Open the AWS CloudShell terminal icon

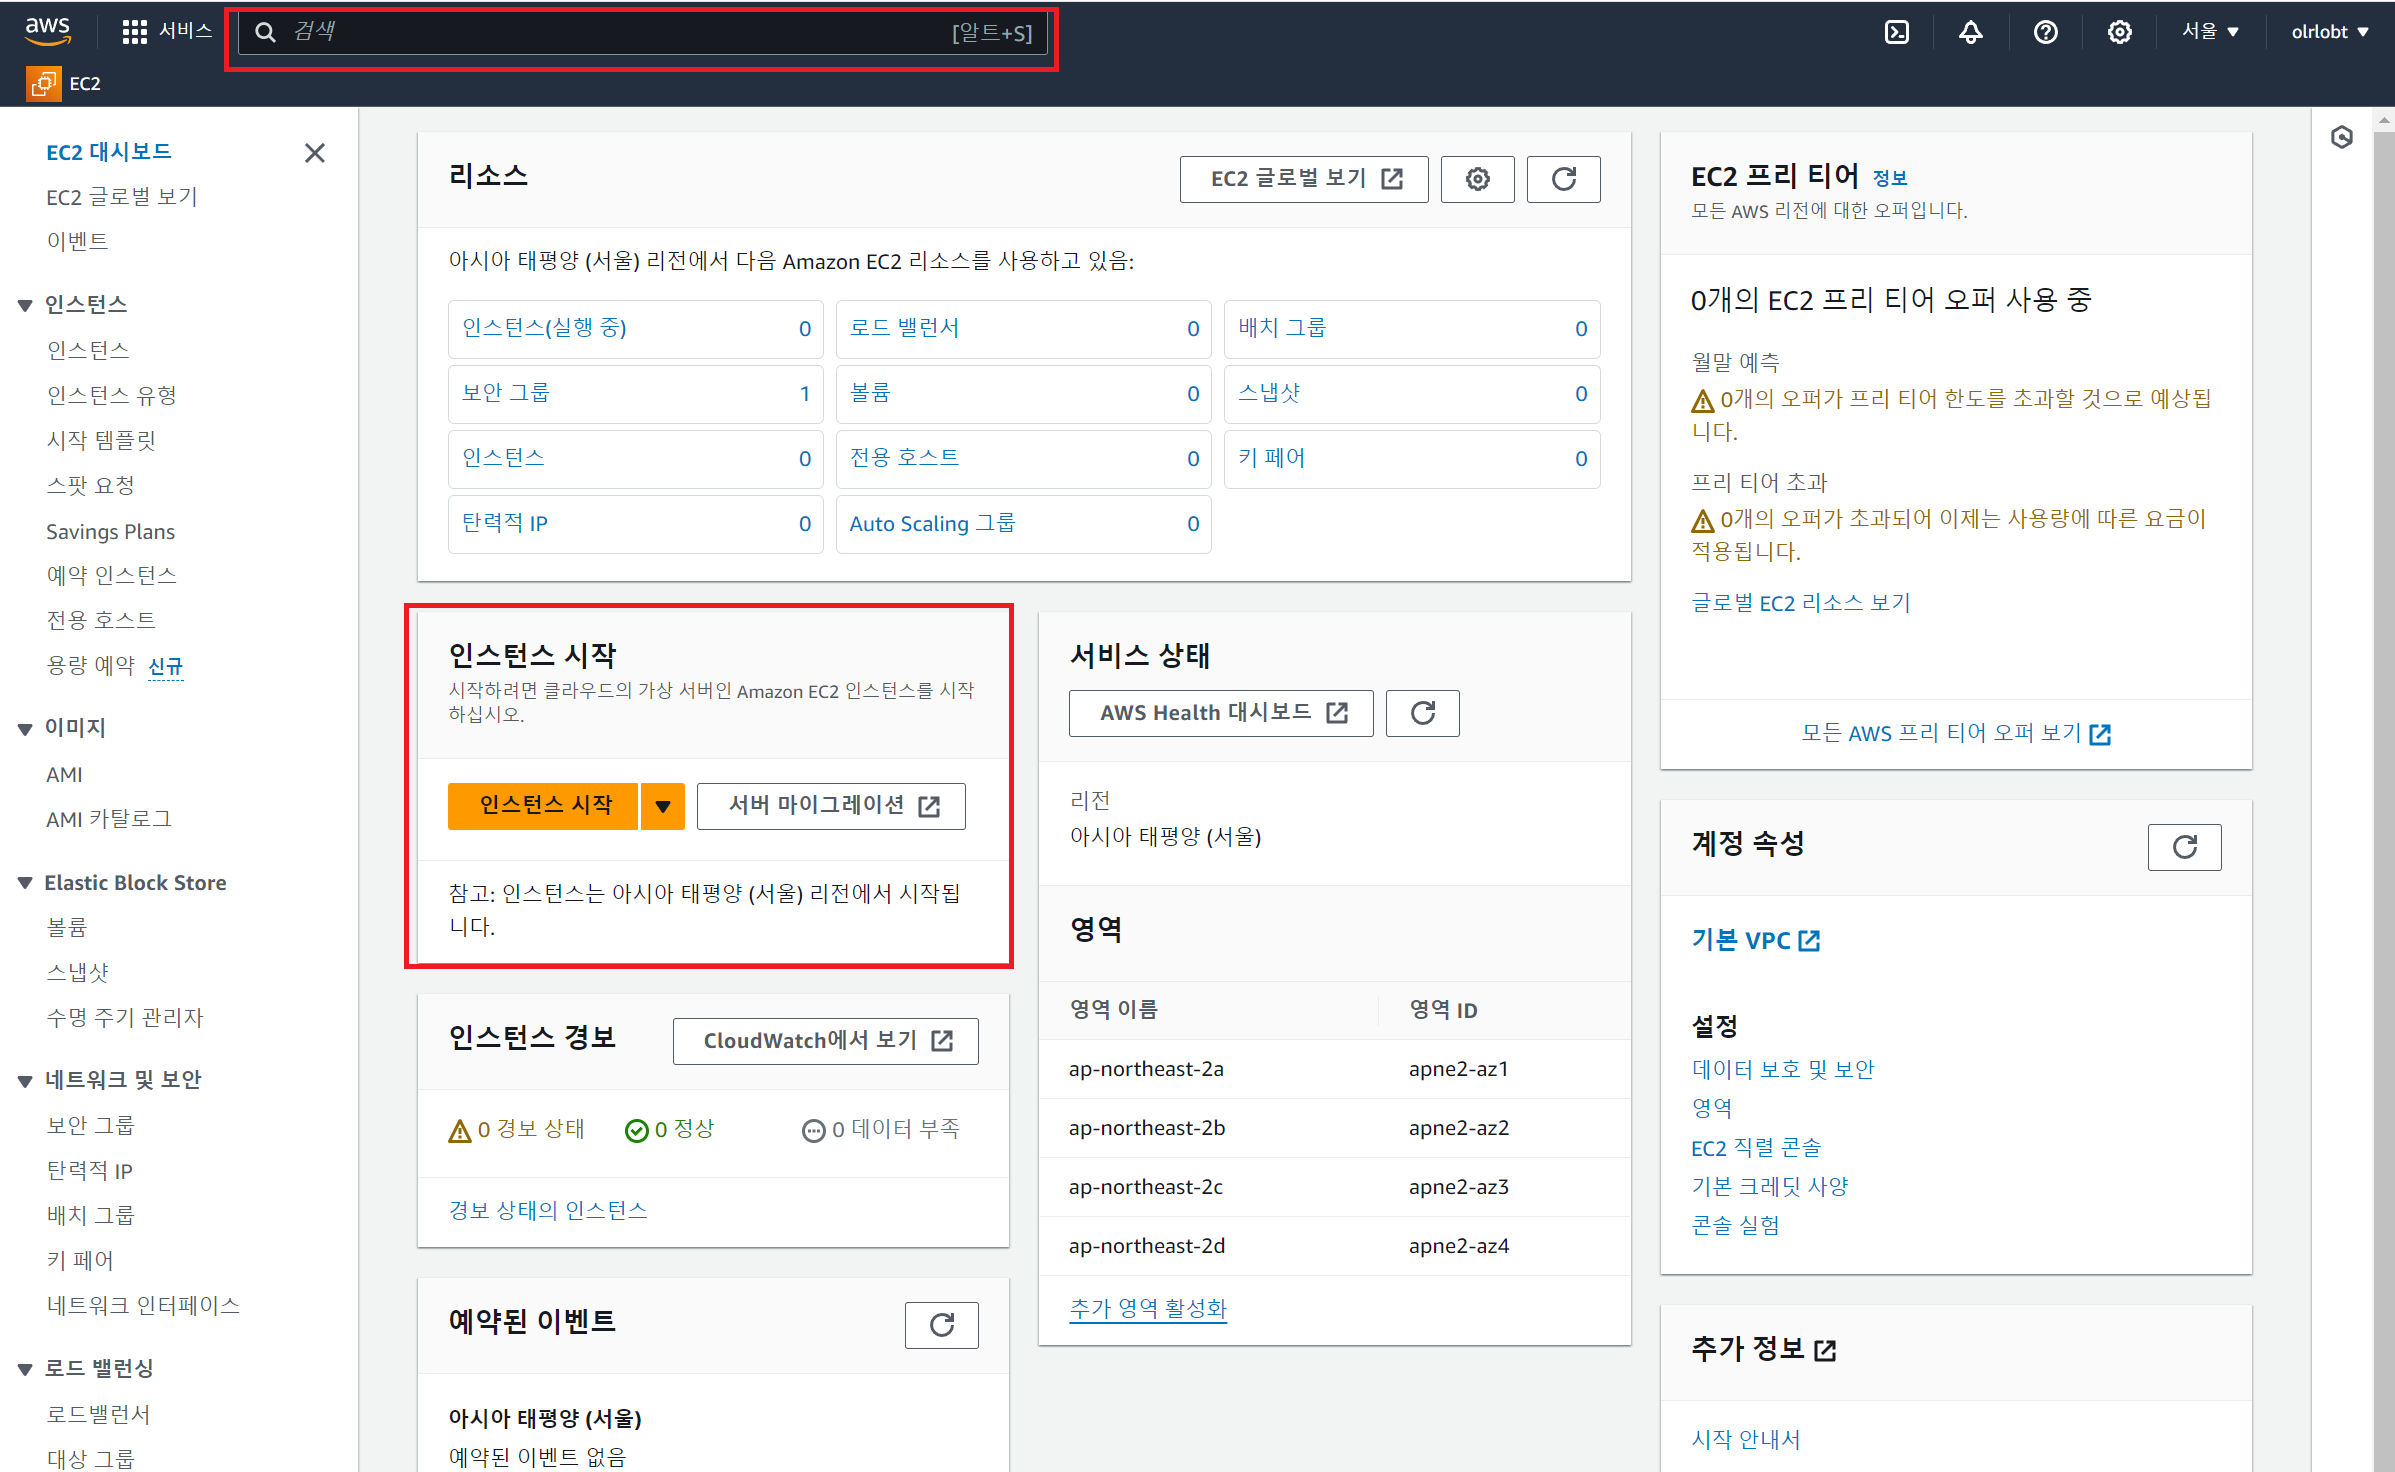pyautogui.click(x=1896, y=32)
